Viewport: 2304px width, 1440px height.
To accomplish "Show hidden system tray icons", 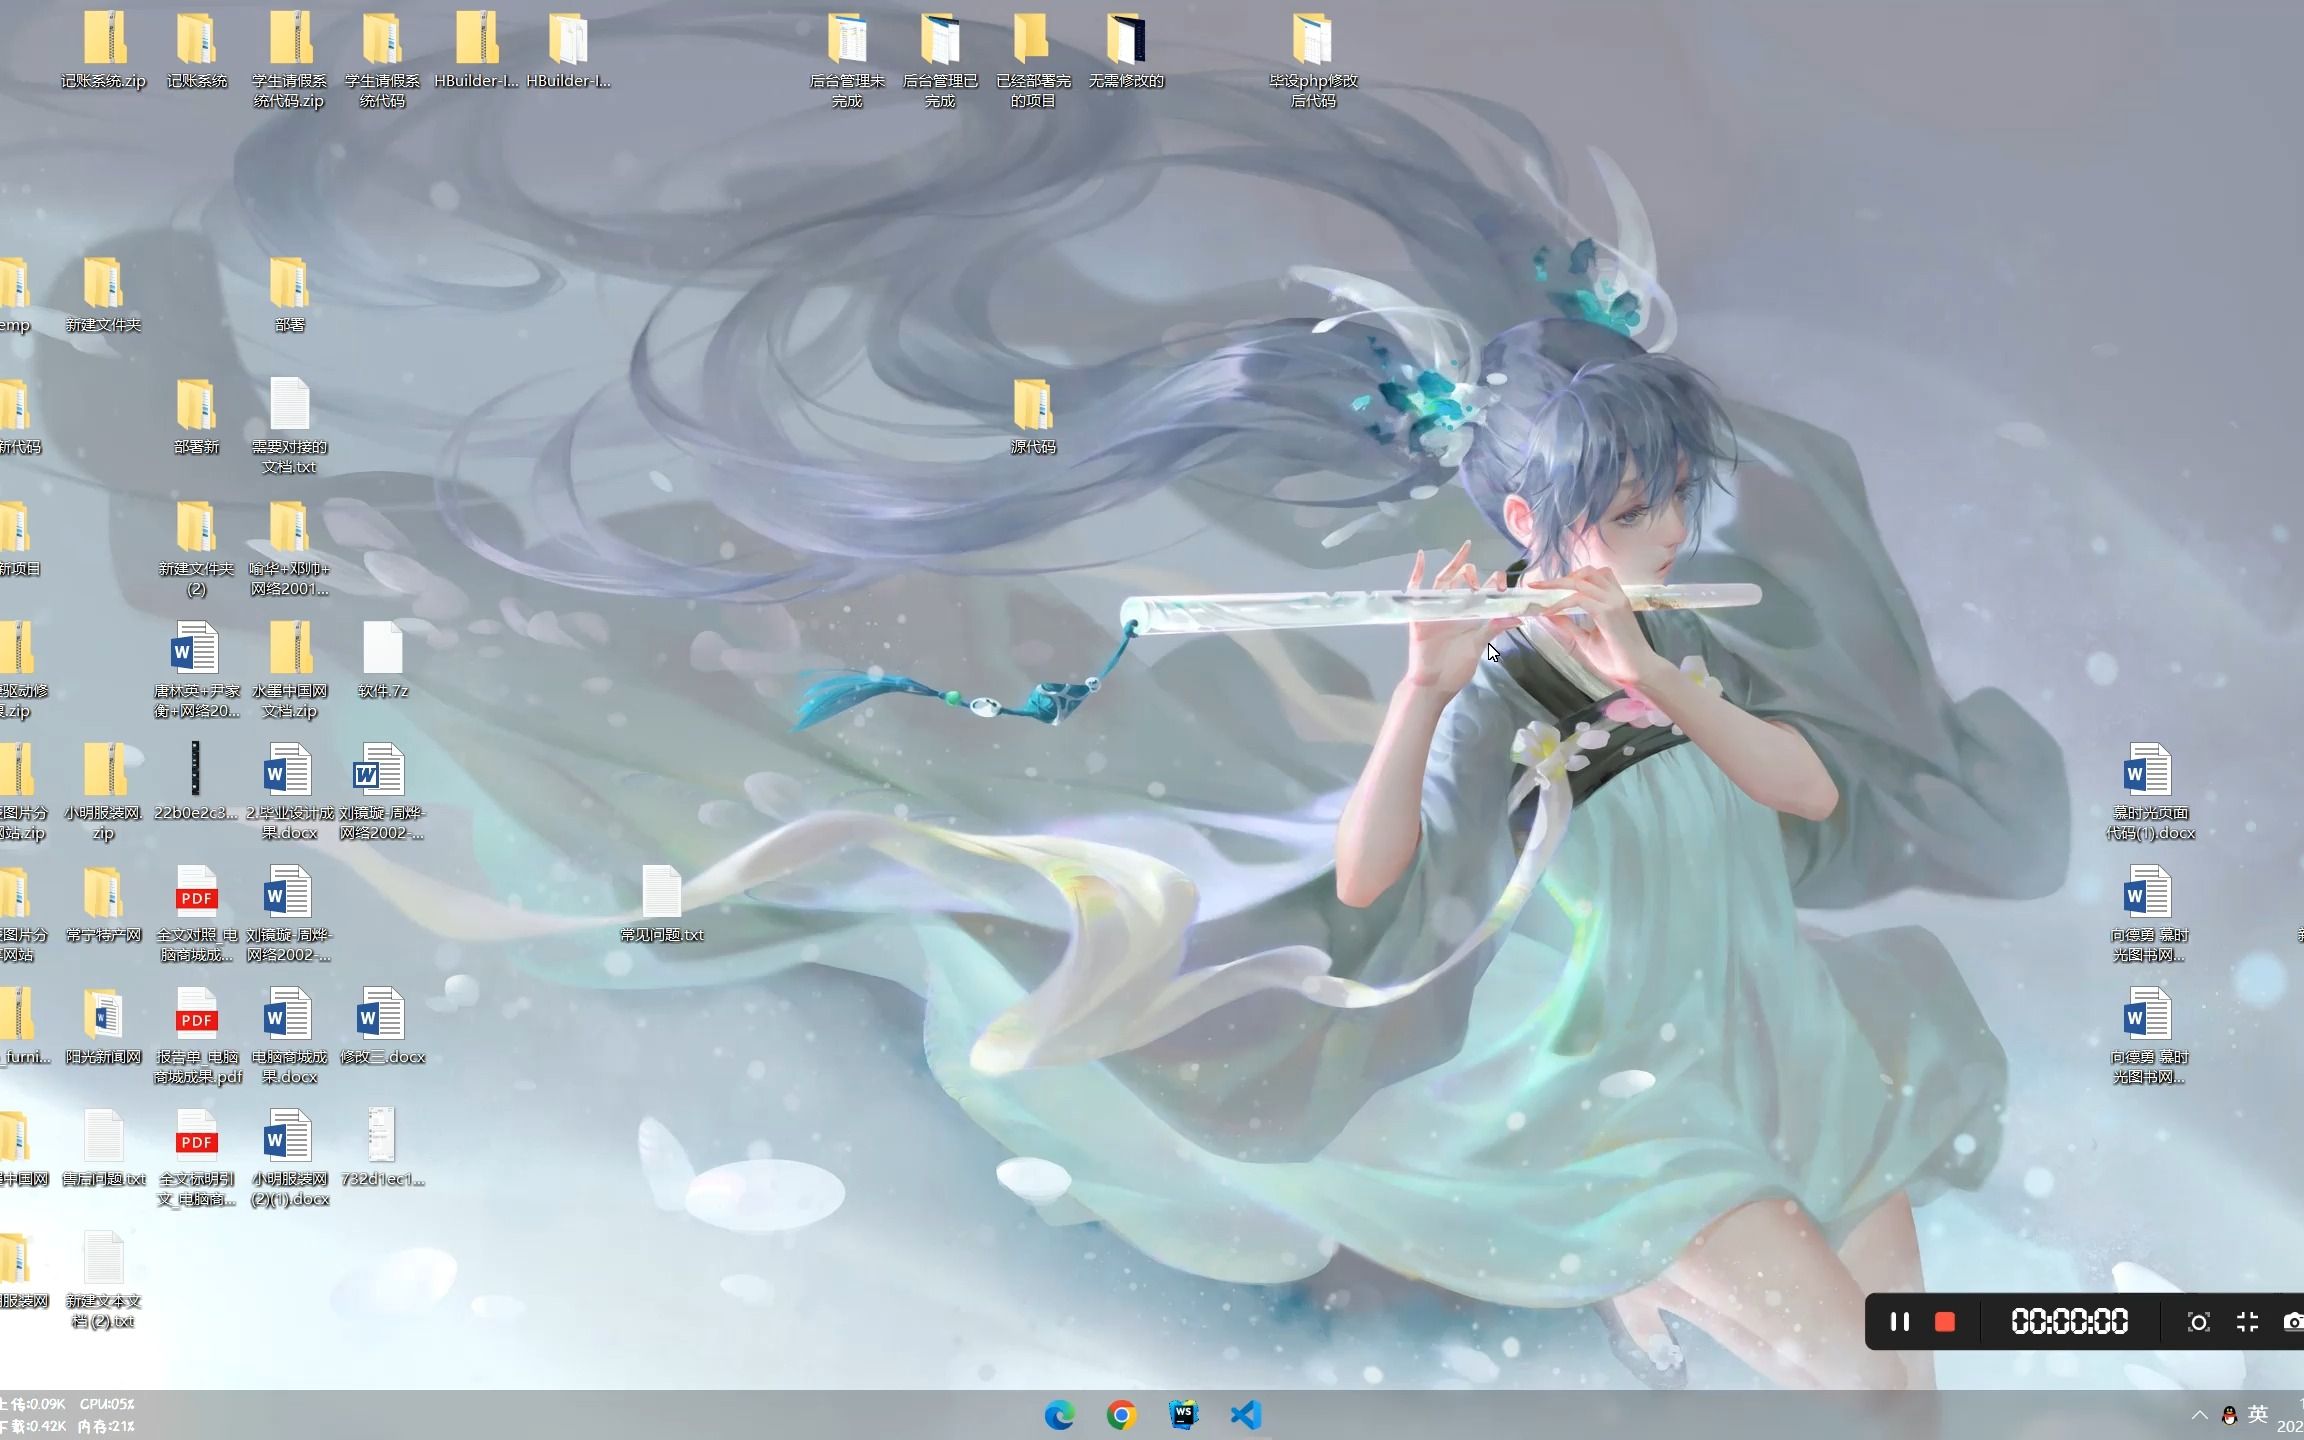I will tap(2199, 1415).
